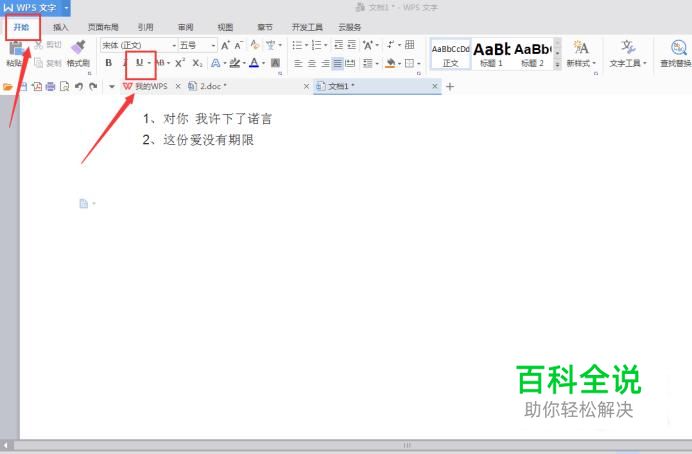The height and width of the screenshot is (454, 692).
Task: Apply distributed alignment
Action: click(350, 64)
